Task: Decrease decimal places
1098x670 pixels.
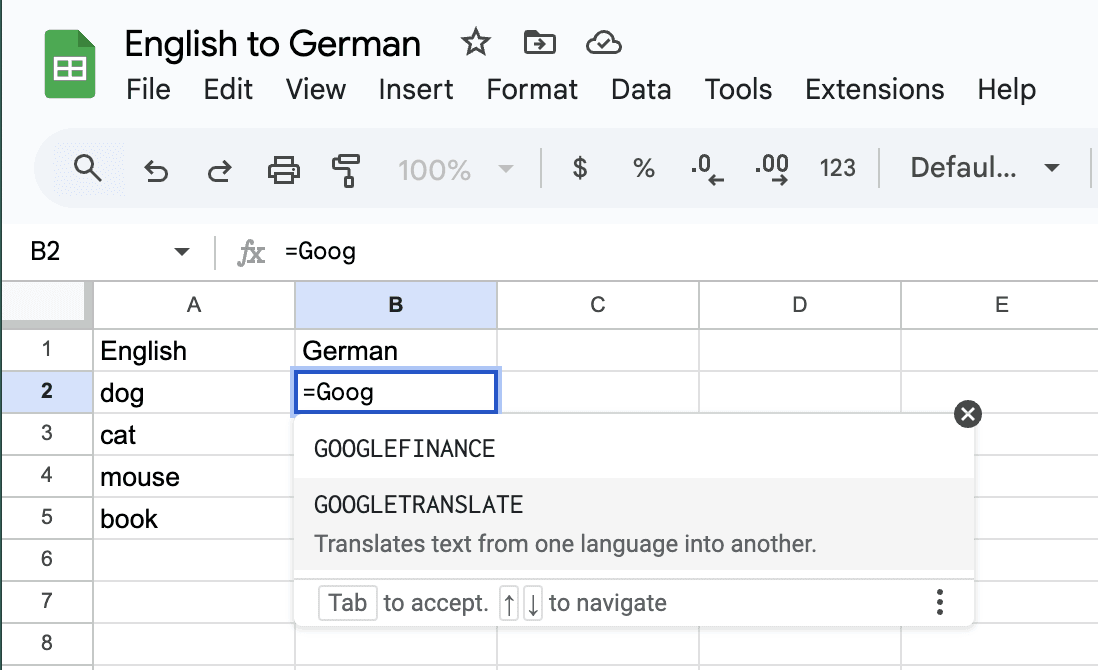Action: click(707, 169)
